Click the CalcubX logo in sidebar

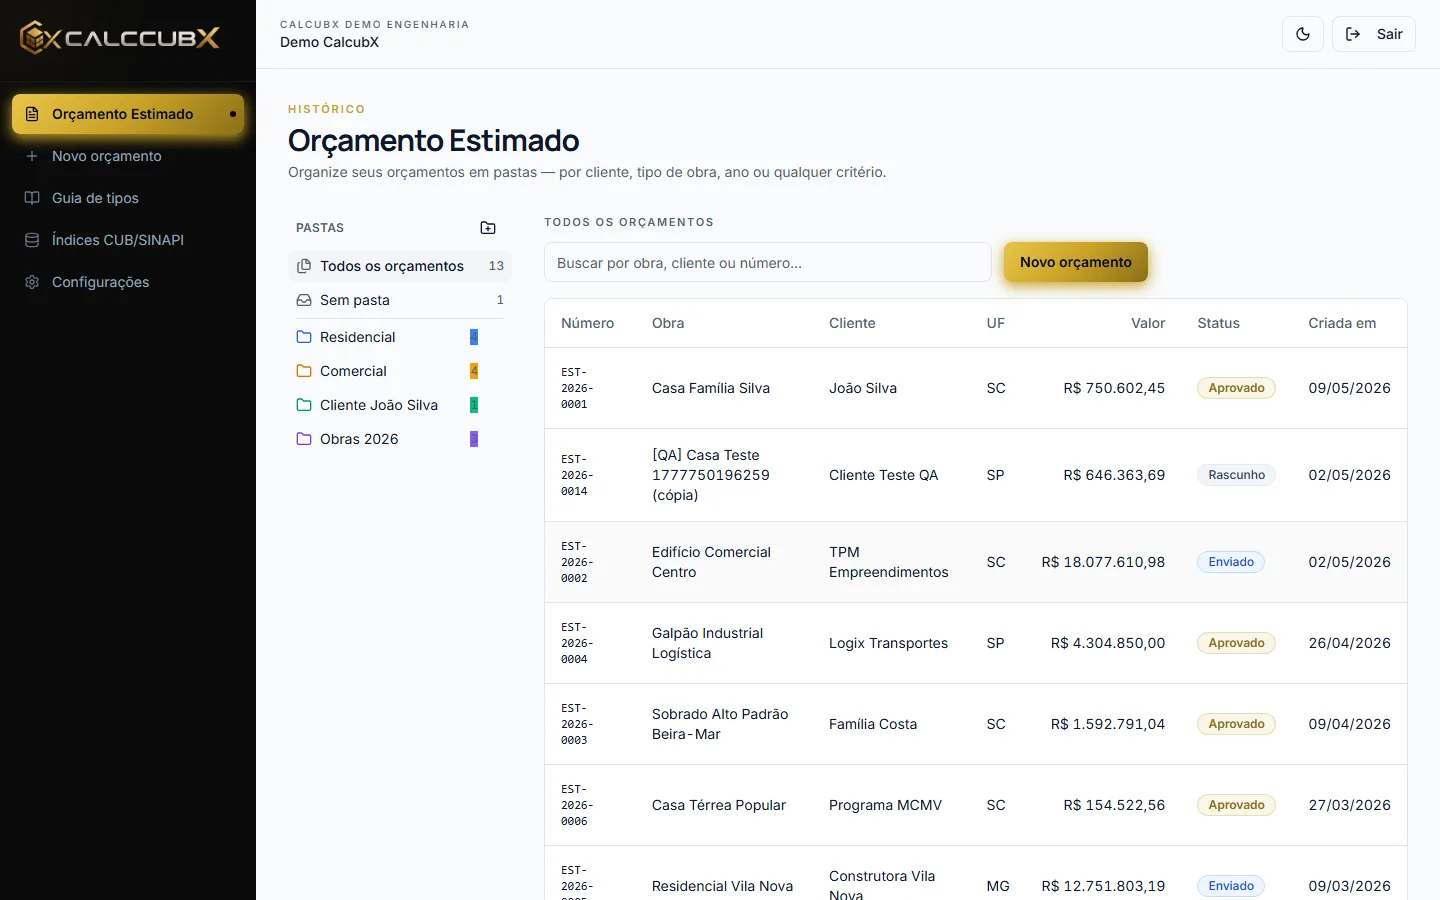point(120,38)
